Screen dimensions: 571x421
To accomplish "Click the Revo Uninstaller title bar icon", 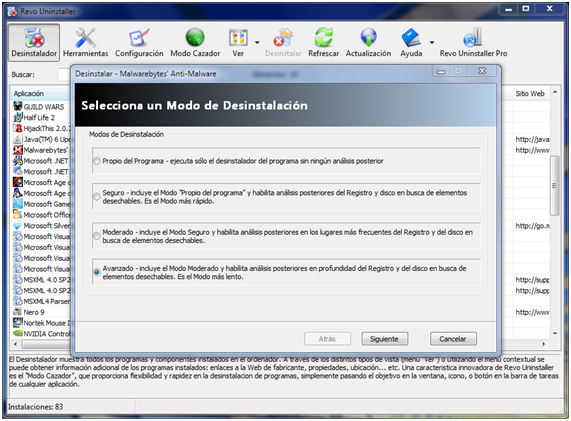I will pos(12,12).
